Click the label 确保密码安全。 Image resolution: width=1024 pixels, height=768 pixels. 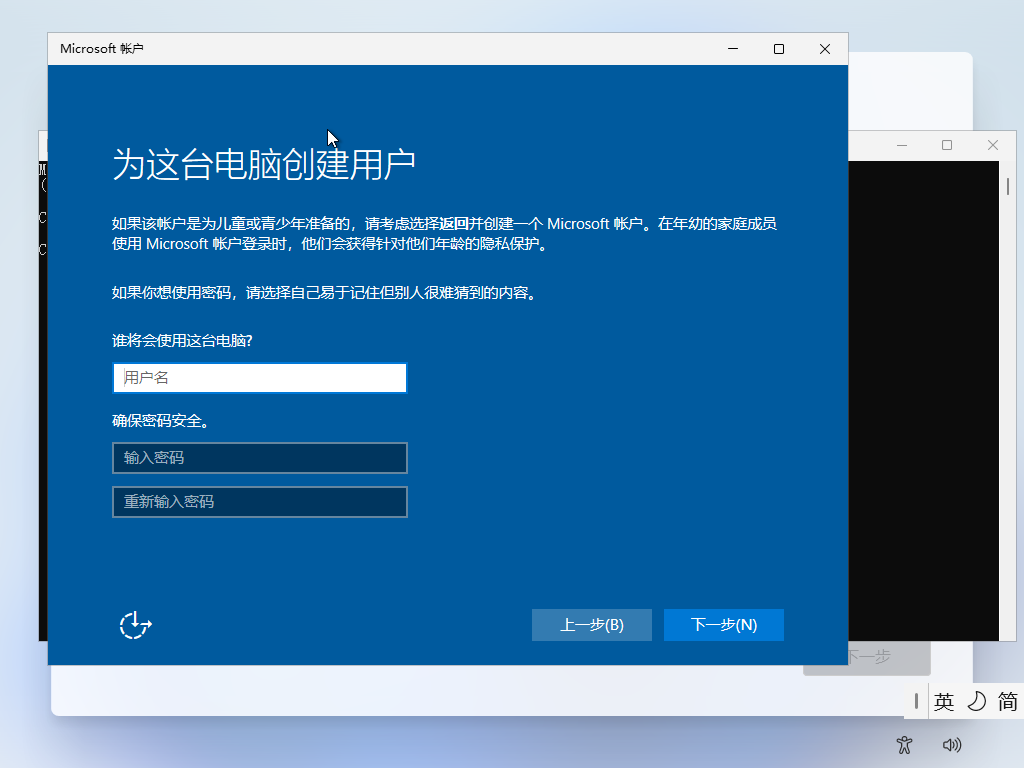(161, 421)
